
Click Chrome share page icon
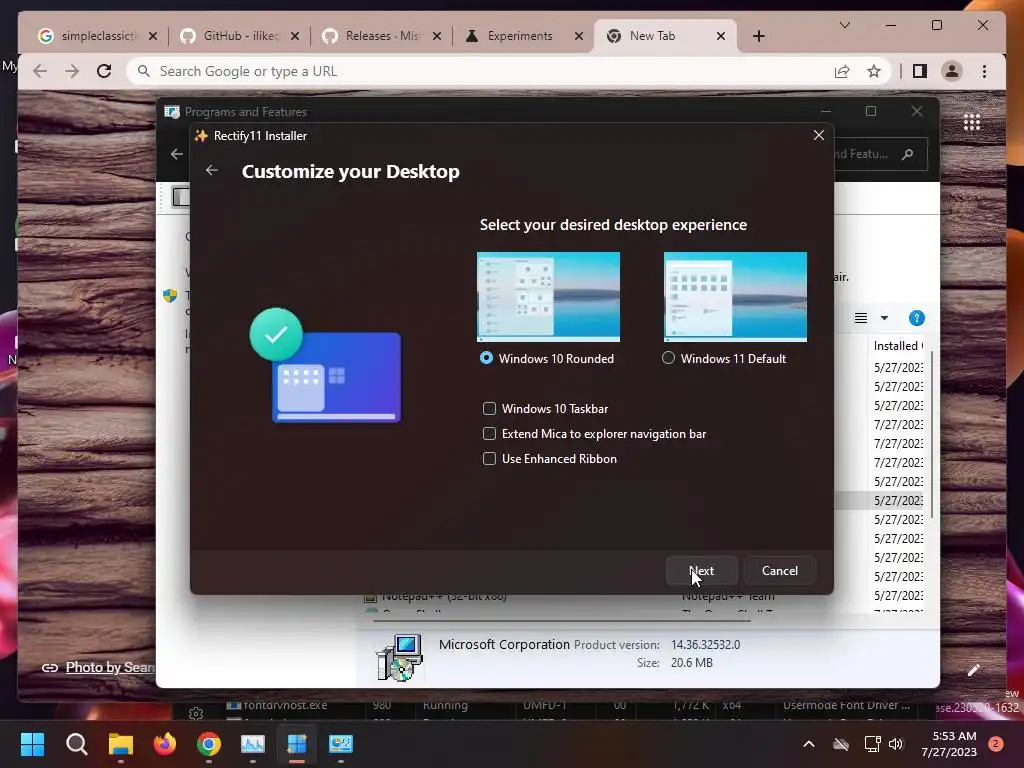842,71
